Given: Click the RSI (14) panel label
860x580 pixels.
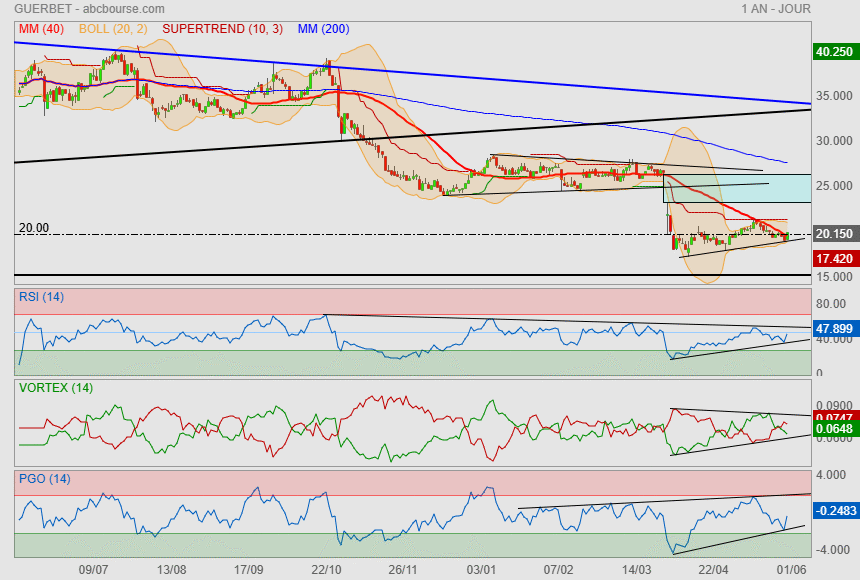Looking at the screenshot, I should coord(42,296).
